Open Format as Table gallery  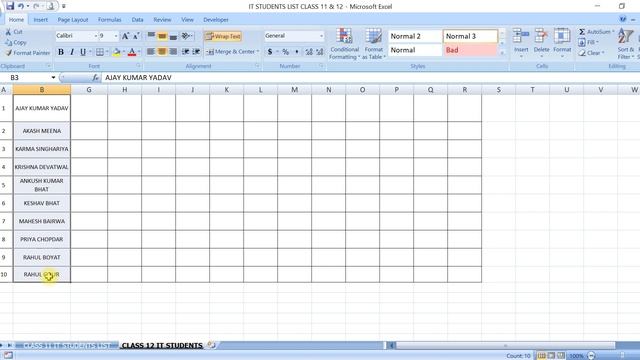coord(373,44)
